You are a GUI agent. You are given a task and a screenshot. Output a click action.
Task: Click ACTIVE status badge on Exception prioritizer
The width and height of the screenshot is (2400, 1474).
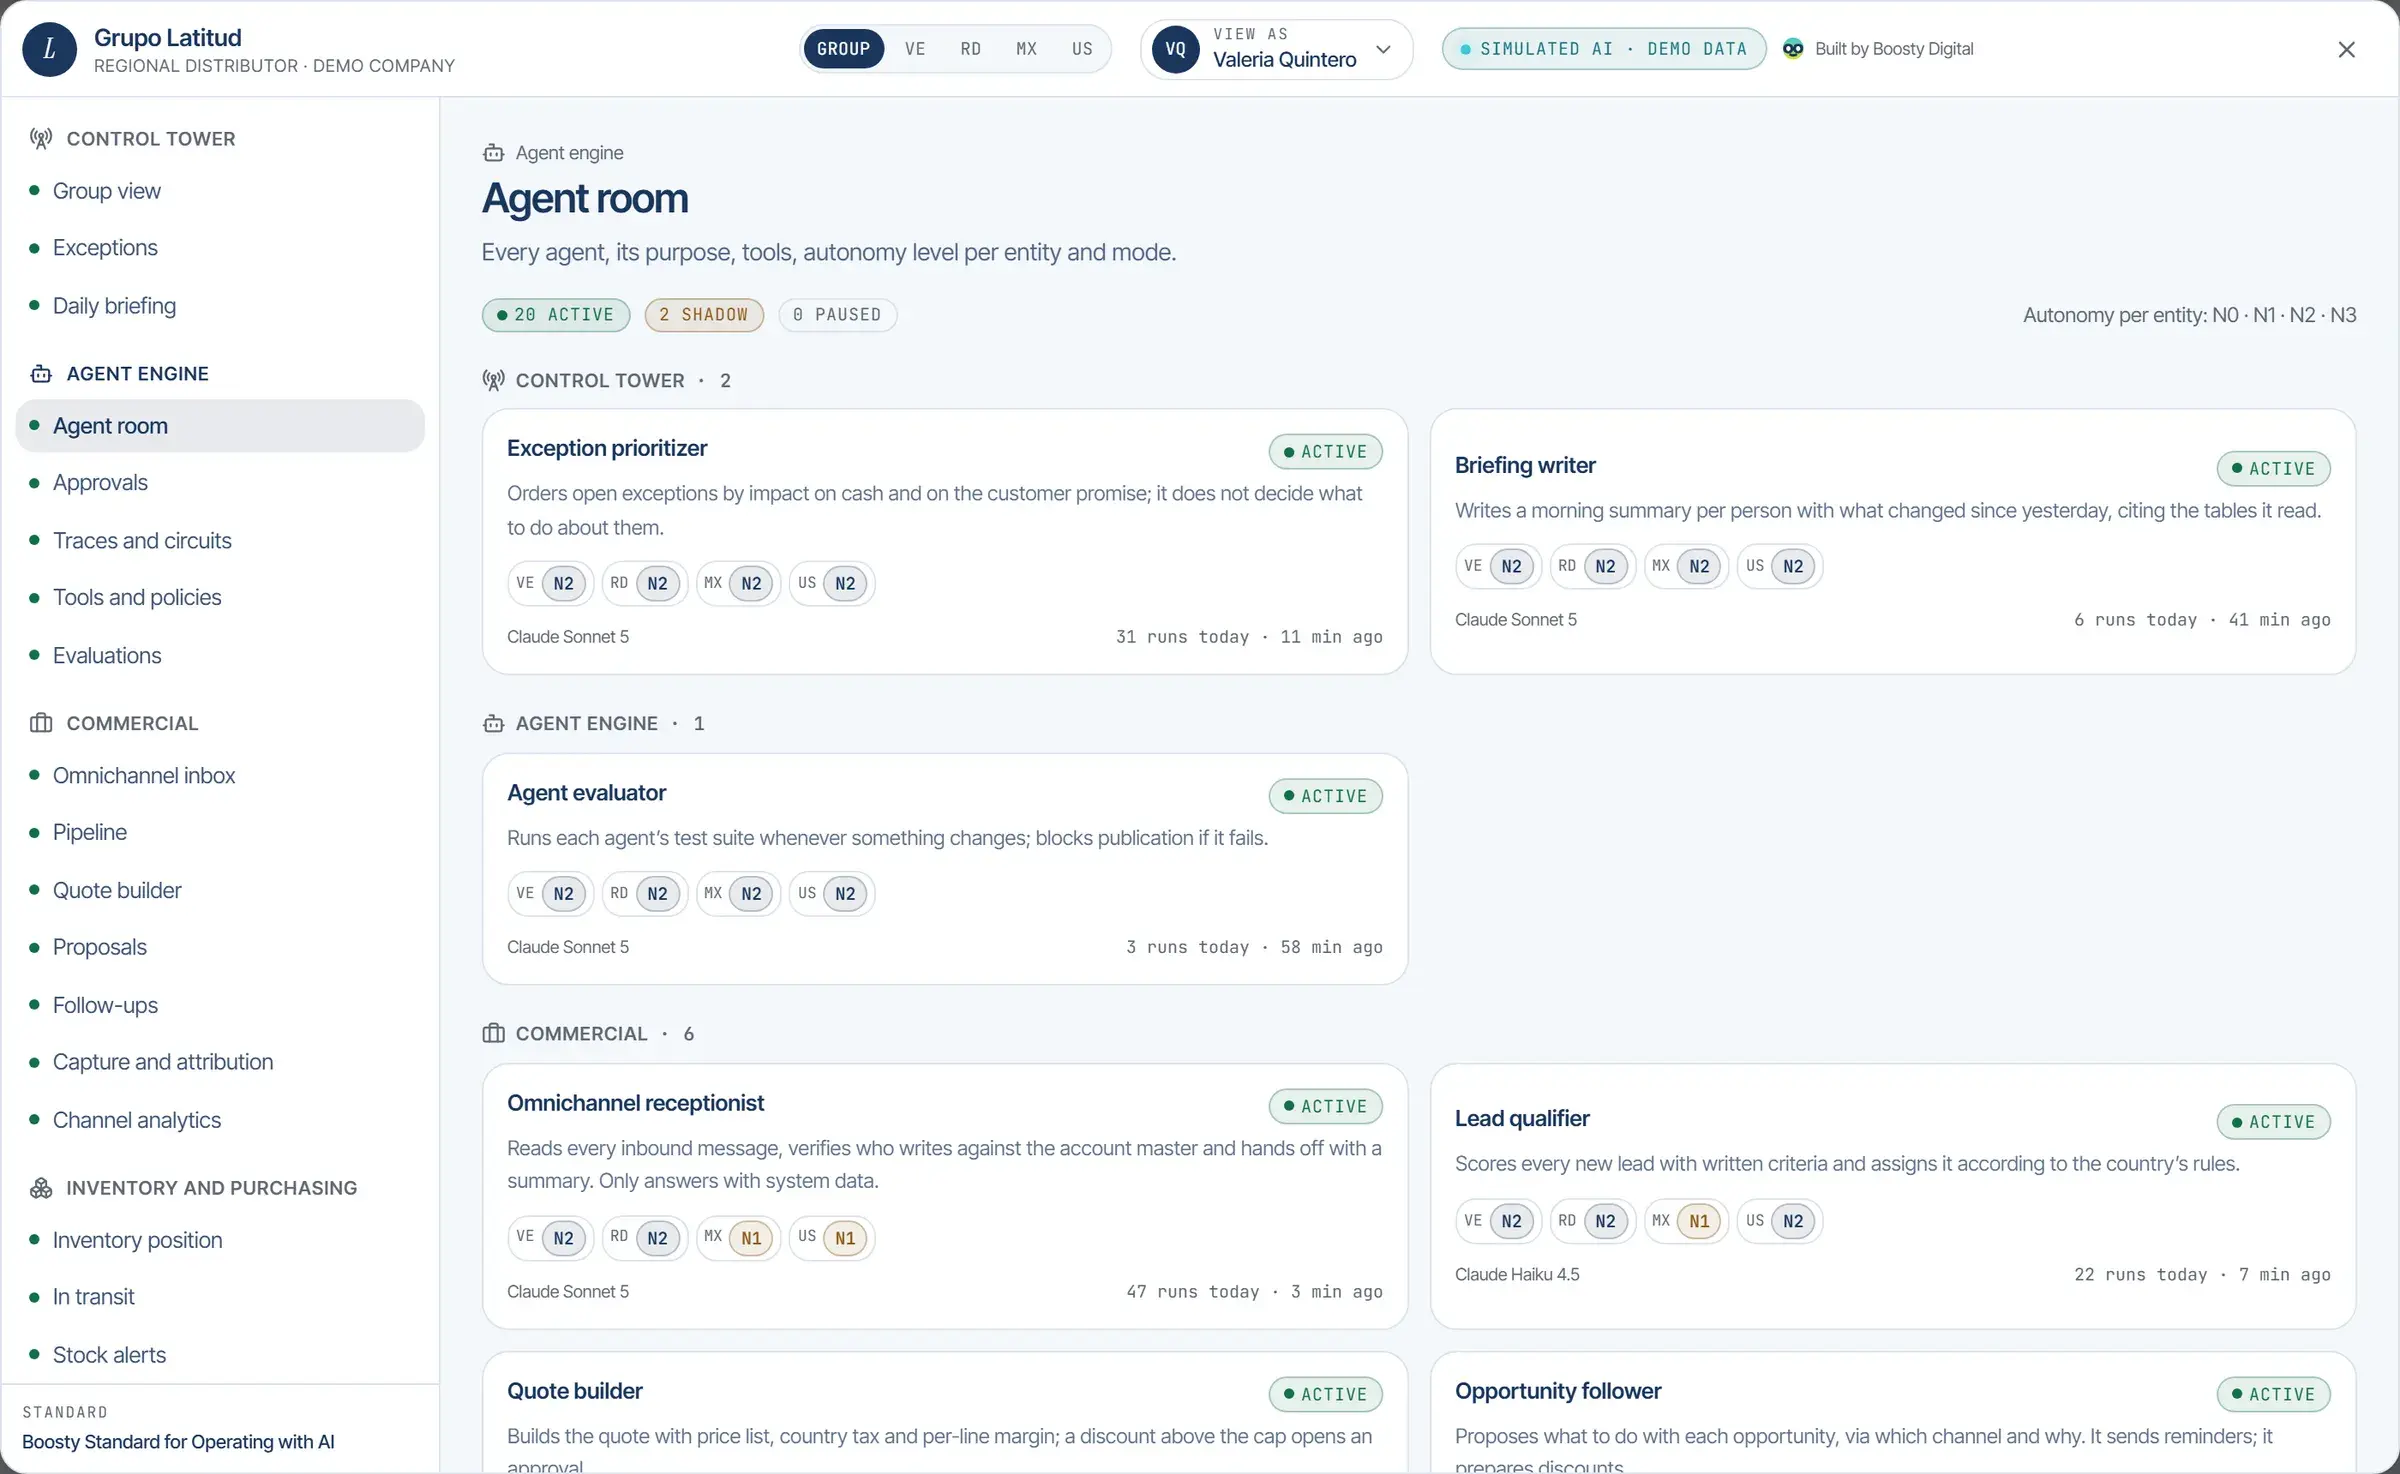point(1326,452)
